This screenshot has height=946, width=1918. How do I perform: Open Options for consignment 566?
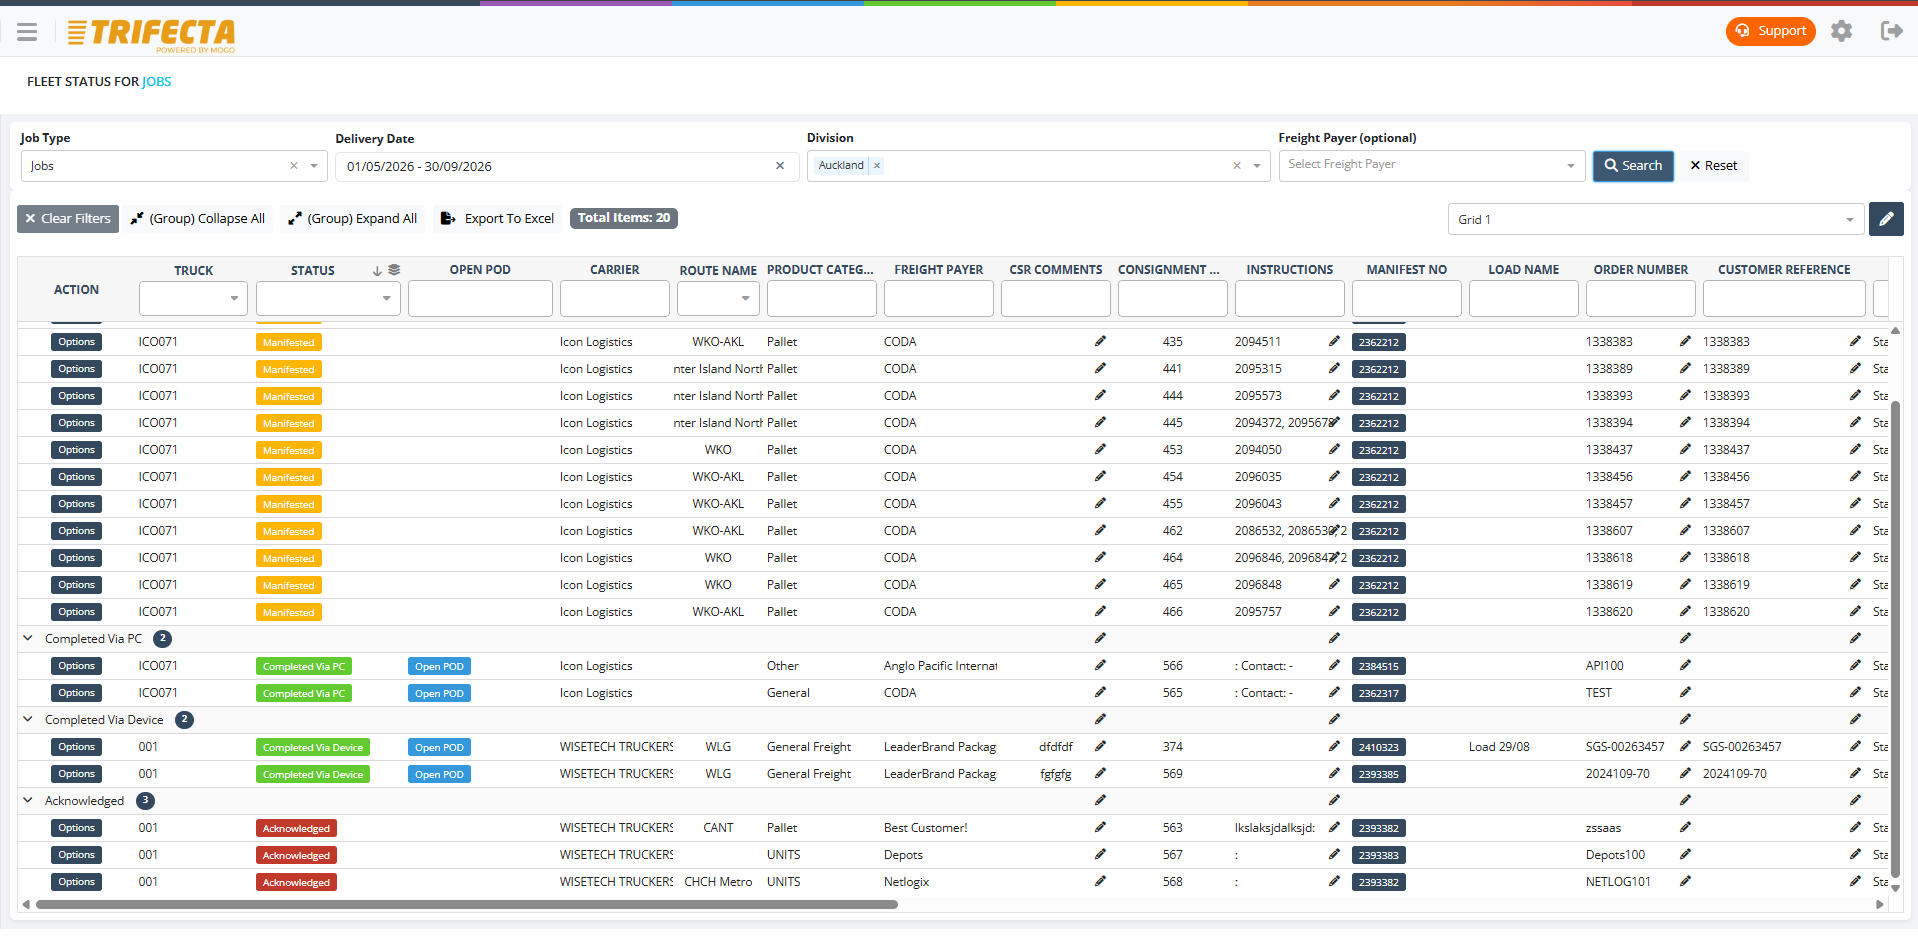click(76, 666)
